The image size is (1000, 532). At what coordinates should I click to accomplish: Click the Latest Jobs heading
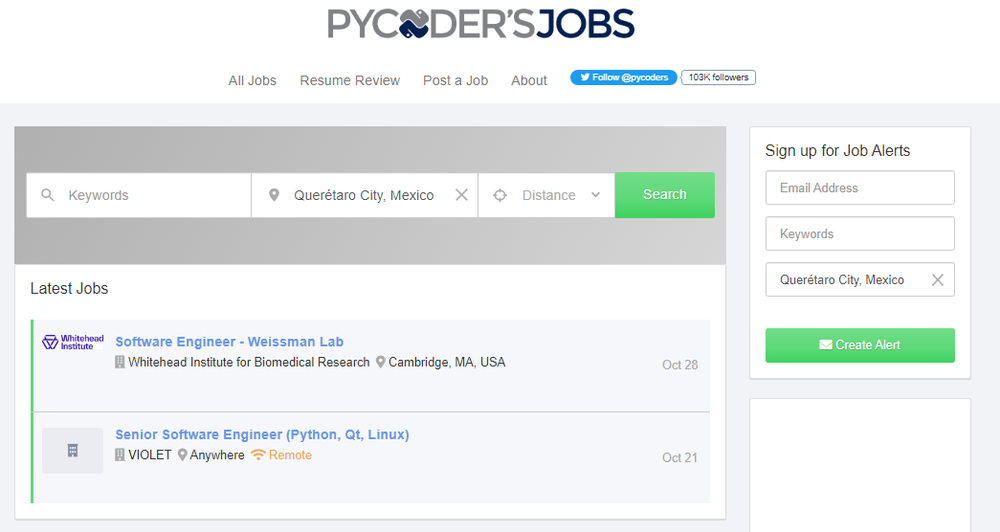click(69, 288)
